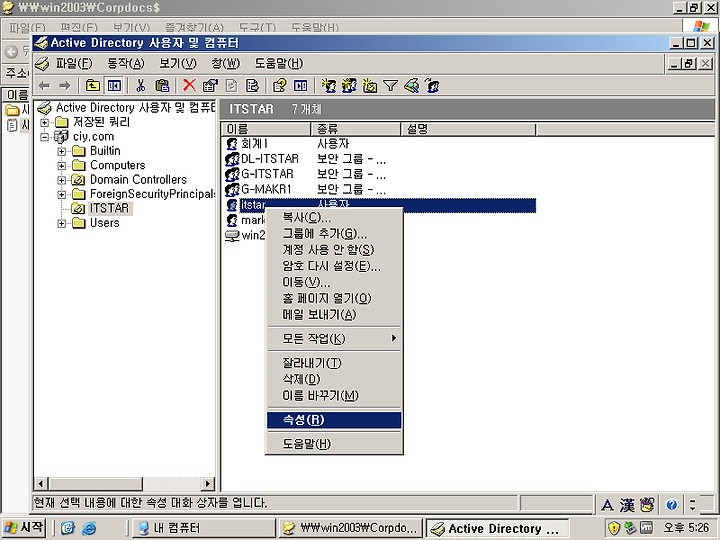The image size is (720, 540).
Task: Sort by the 설명 column header
Action: point(468,129)
